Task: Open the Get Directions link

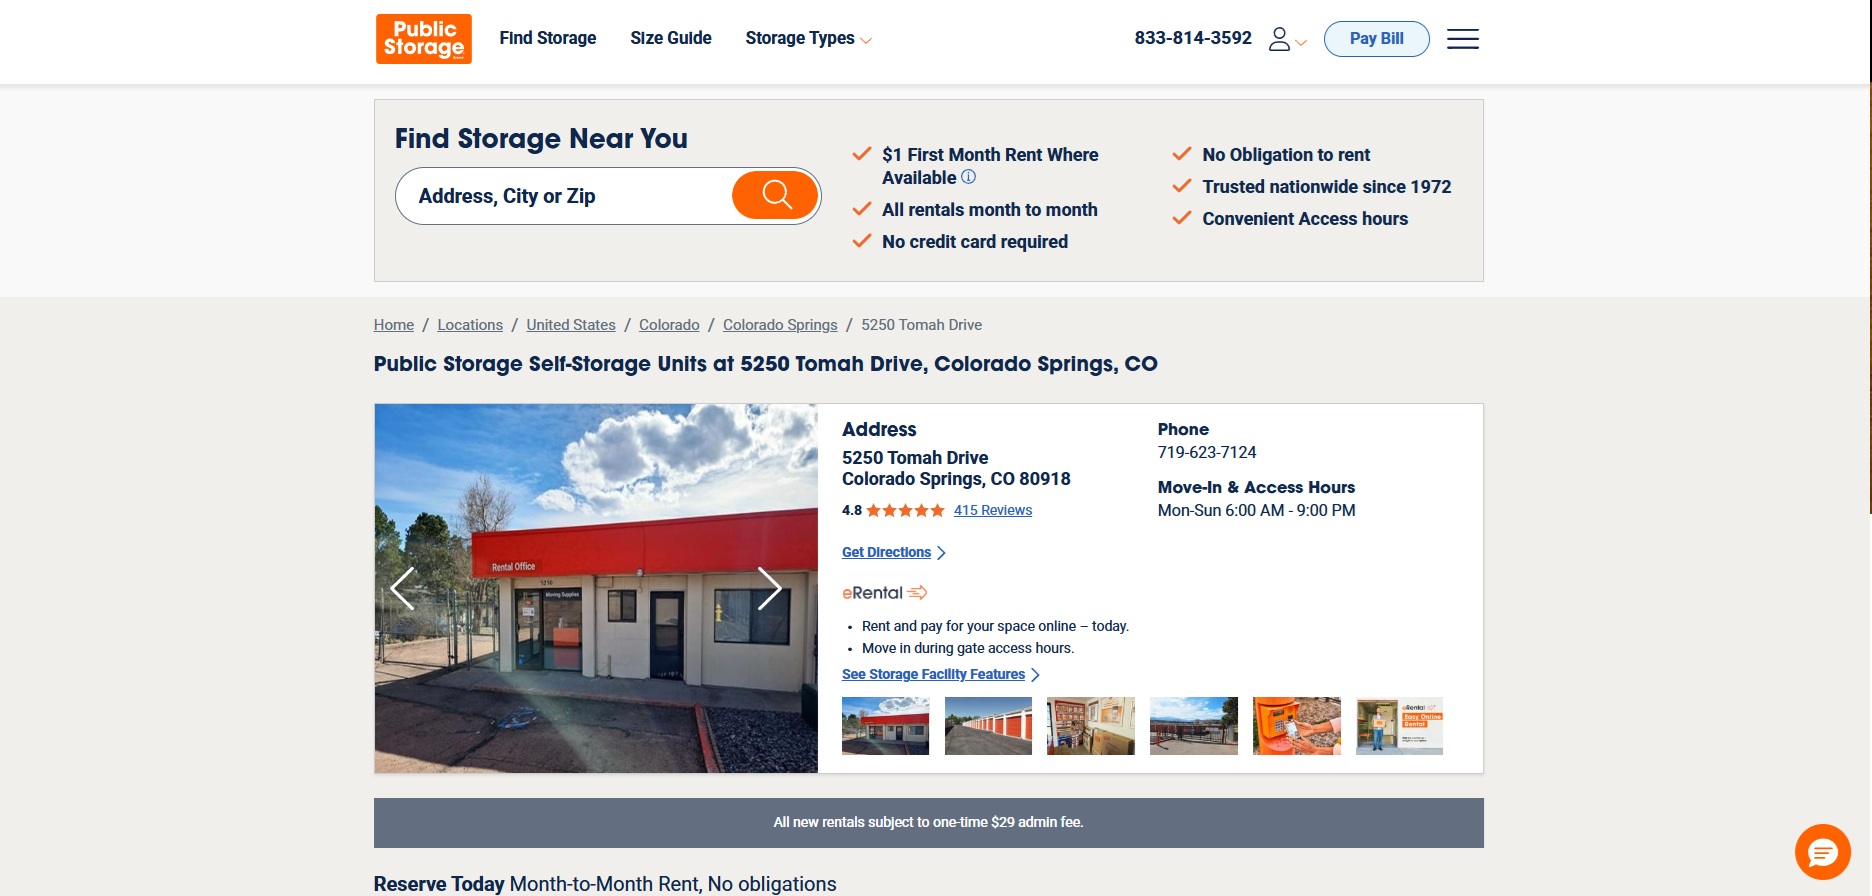Action: [893, 552]
